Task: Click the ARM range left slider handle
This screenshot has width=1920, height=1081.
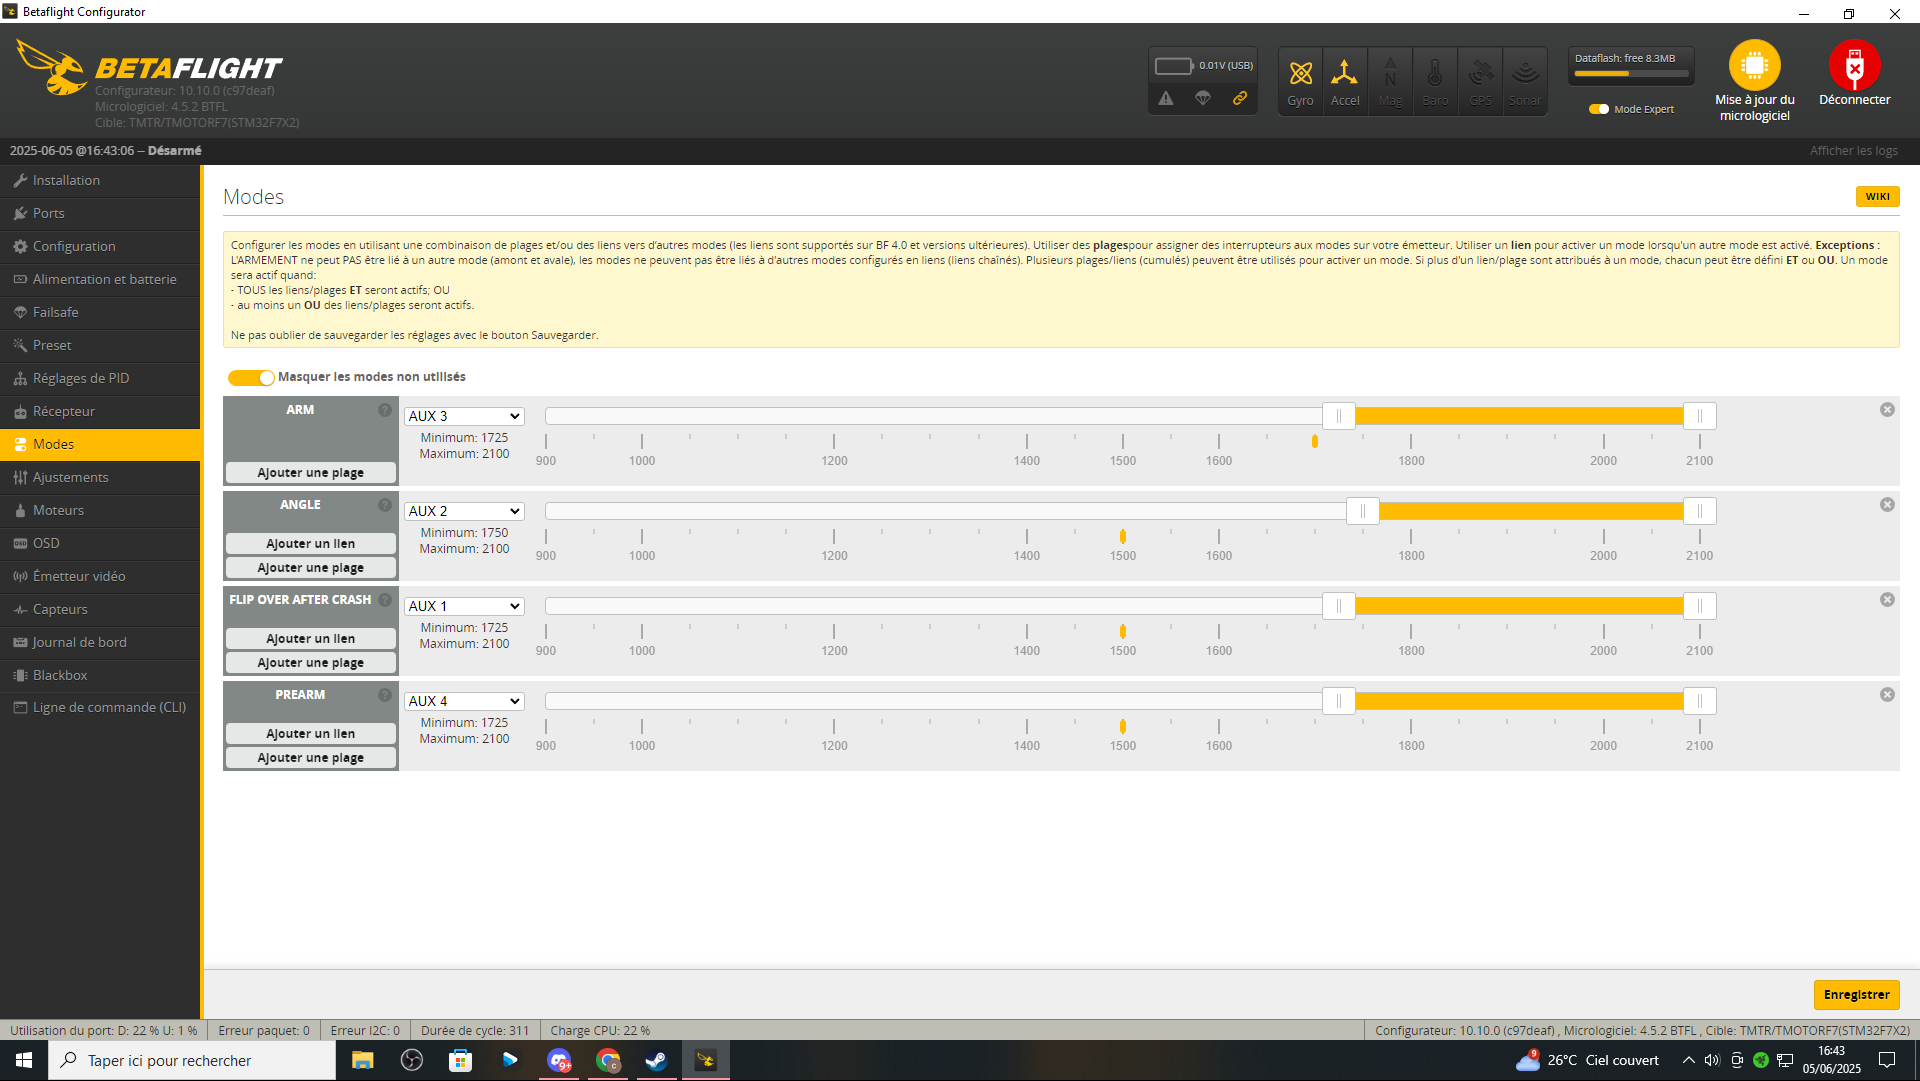Action: [x=1338, y=416]
